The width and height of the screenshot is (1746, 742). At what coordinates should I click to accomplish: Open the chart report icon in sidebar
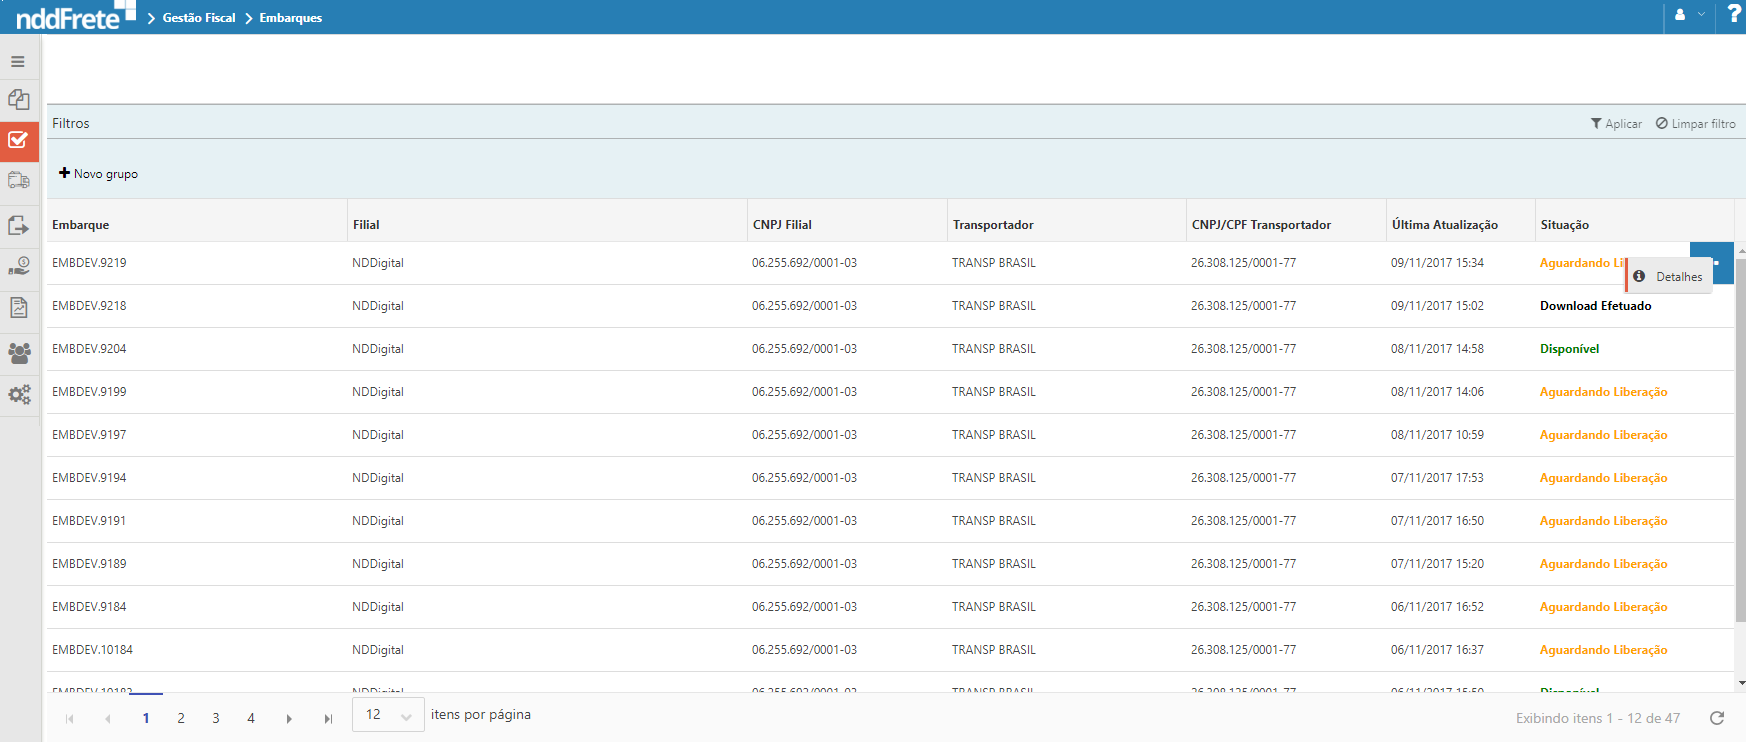[18, 307]
